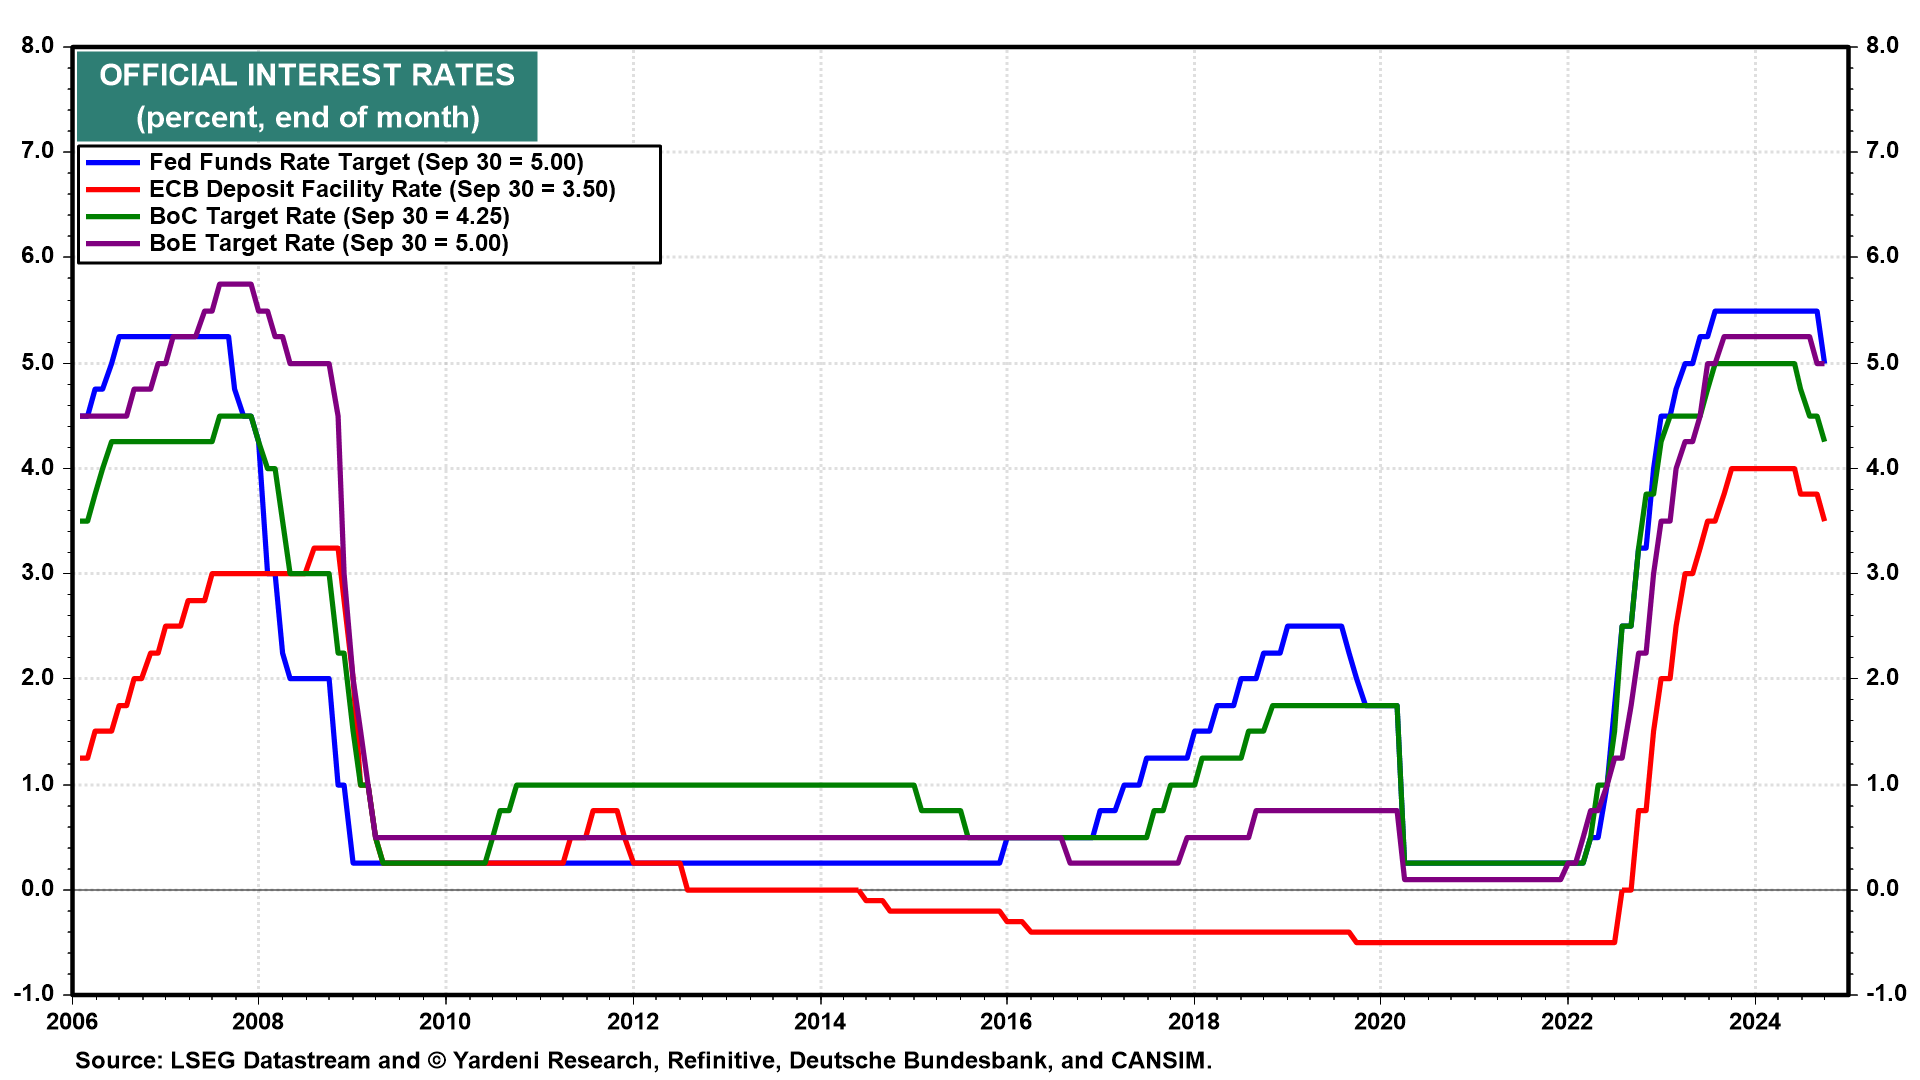Screen dimensions: 1920x1080
Task: Select the ECB Deposit Facility Rate legend label
Action: click(382, 189)
